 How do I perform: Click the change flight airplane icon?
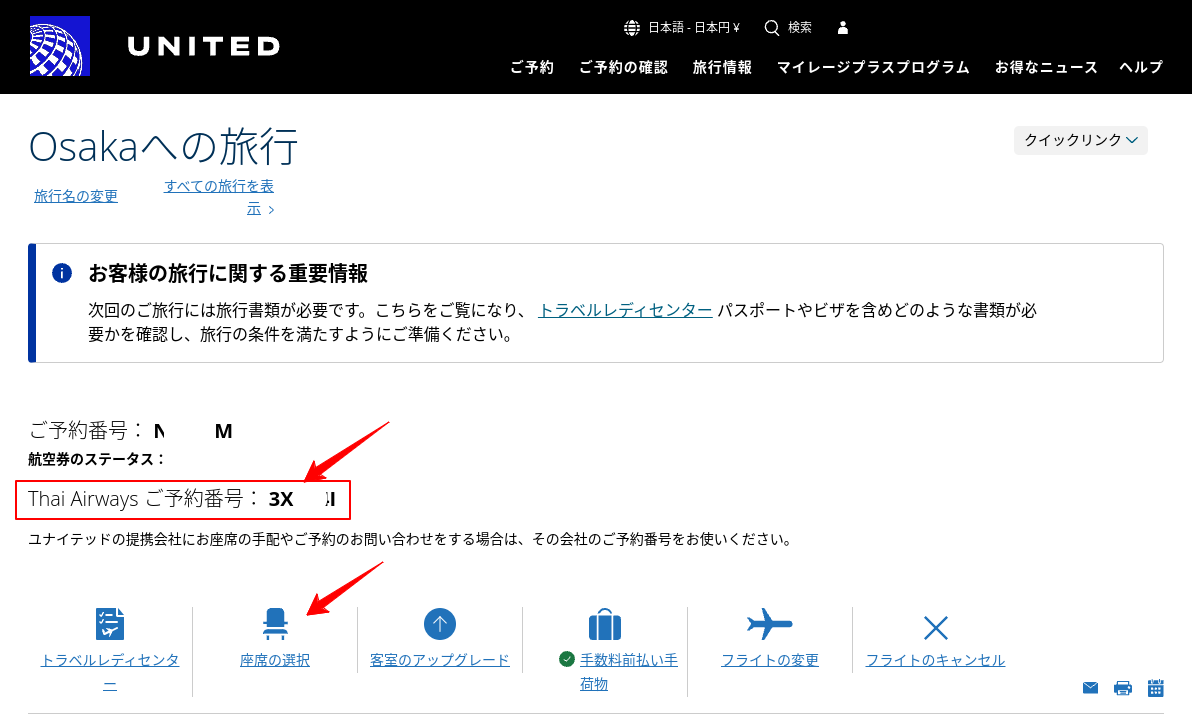click(x=769, y=624)
